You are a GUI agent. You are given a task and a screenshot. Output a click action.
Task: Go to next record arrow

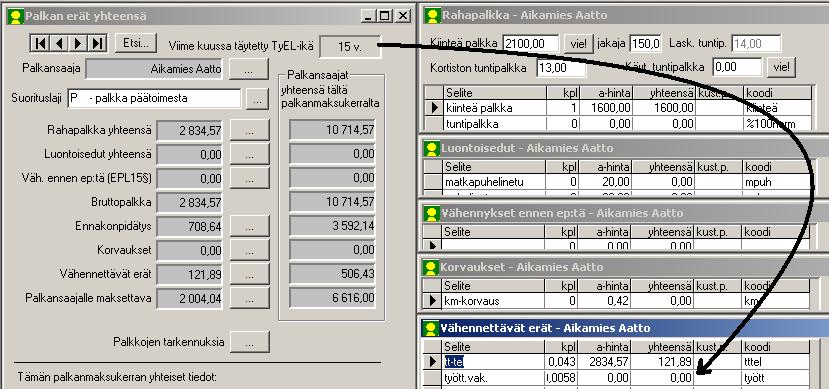click(78, 43)
